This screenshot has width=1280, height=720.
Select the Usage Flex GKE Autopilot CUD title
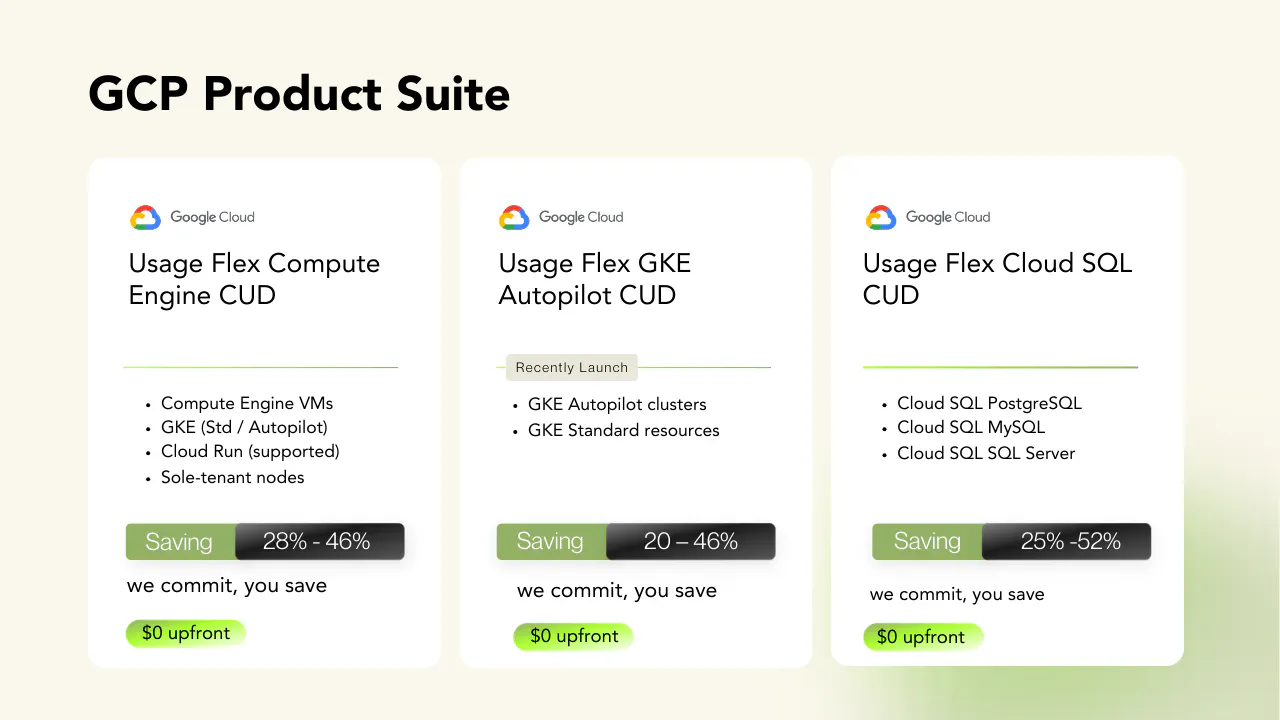[595, 279]
